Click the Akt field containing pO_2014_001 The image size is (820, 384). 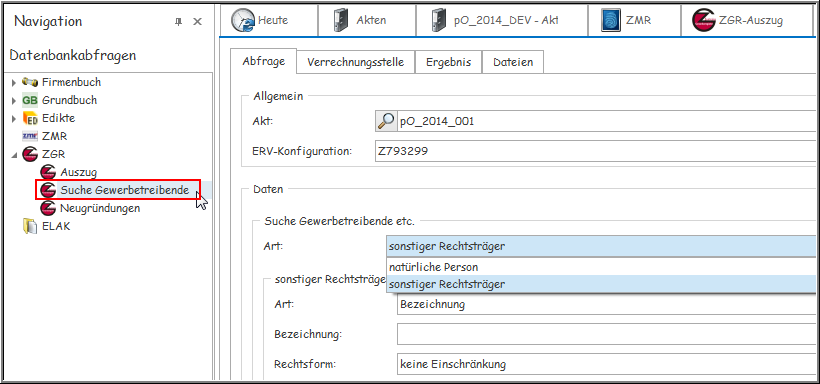(x=606, y=121)
